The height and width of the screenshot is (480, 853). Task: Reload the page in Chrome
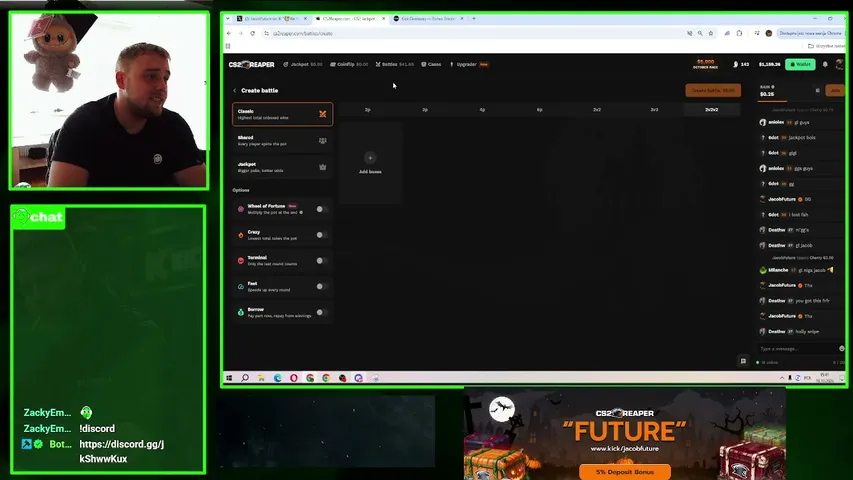click(252, 33)
